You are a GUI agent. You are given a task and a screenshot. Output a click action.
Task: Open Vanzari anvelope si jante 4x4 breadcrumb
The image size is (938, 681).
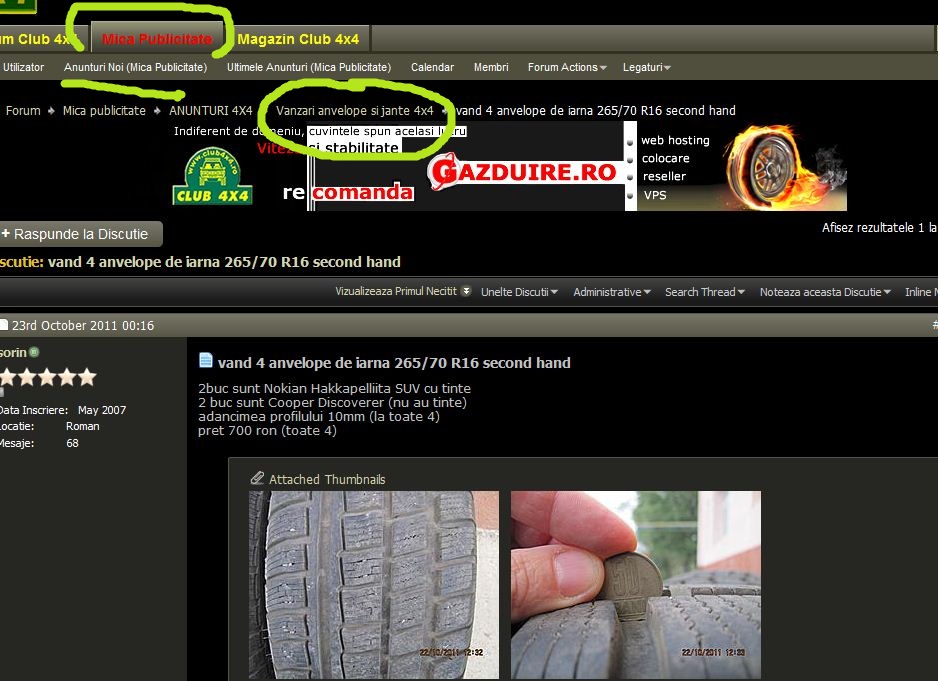pyautogui.click(x=354, y=111)
